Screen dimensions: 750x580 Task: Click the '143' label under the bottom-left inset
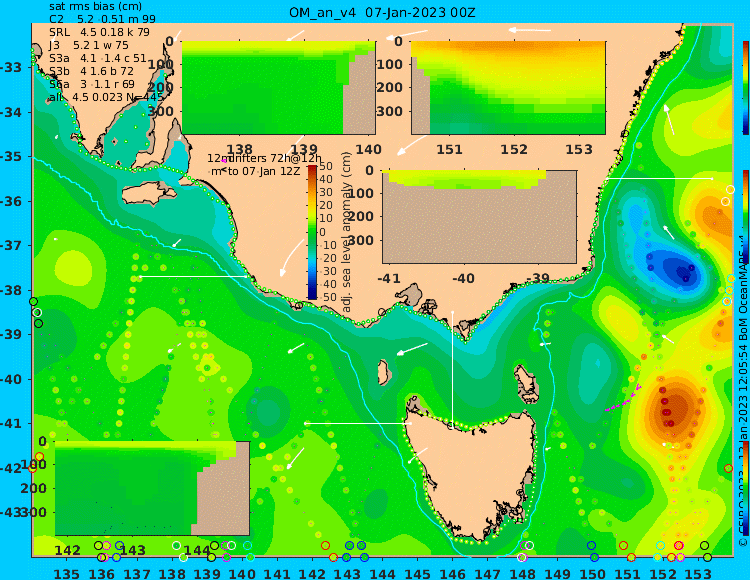tap(132, 551)
